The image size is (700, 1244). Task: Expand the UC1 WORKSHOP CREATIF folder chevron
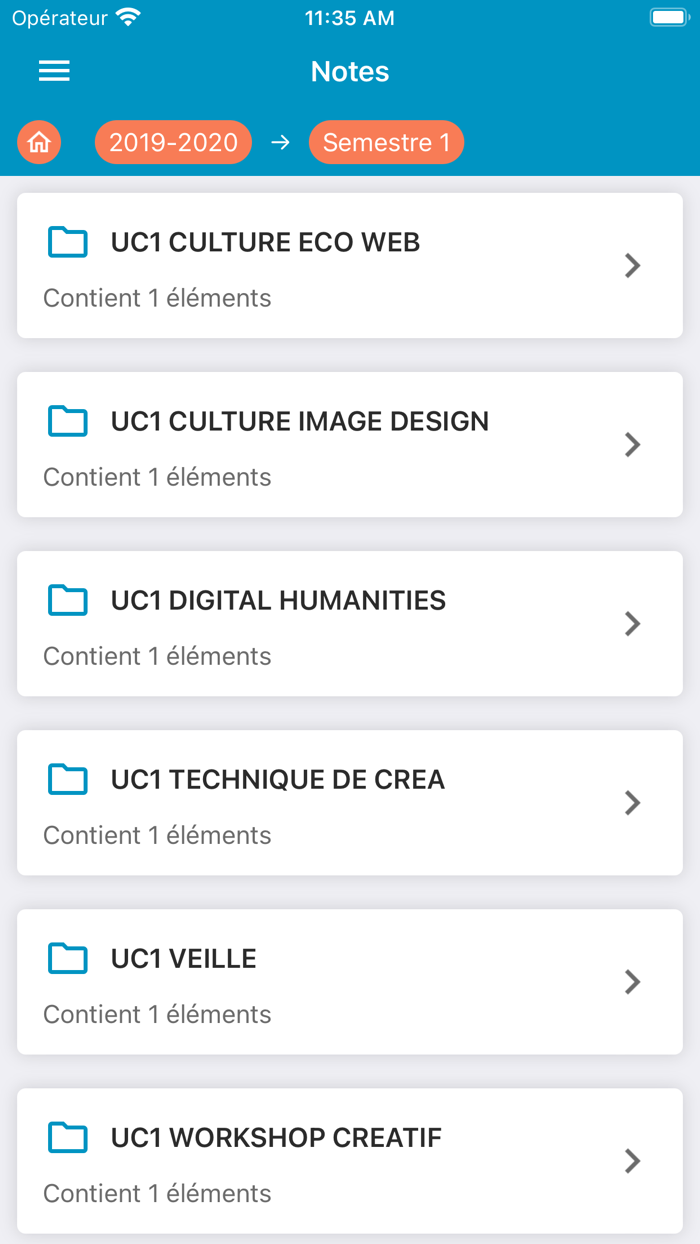tap(632, 1161)
